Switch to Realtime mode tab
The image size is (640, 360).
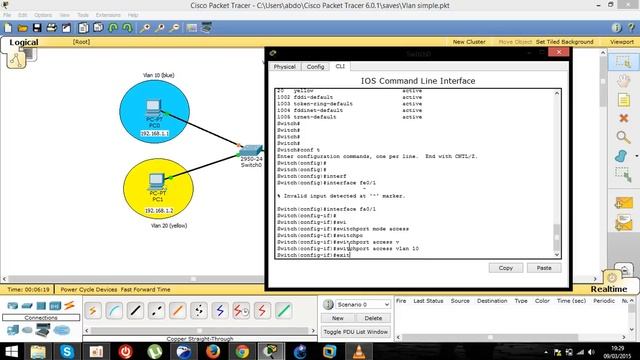coord(609,289)
